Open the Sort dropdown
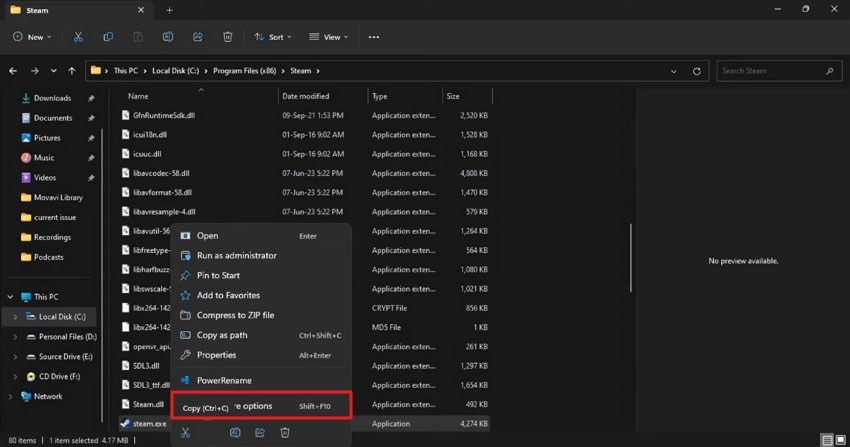Screen dimensions: 850x447 point(273,37)
